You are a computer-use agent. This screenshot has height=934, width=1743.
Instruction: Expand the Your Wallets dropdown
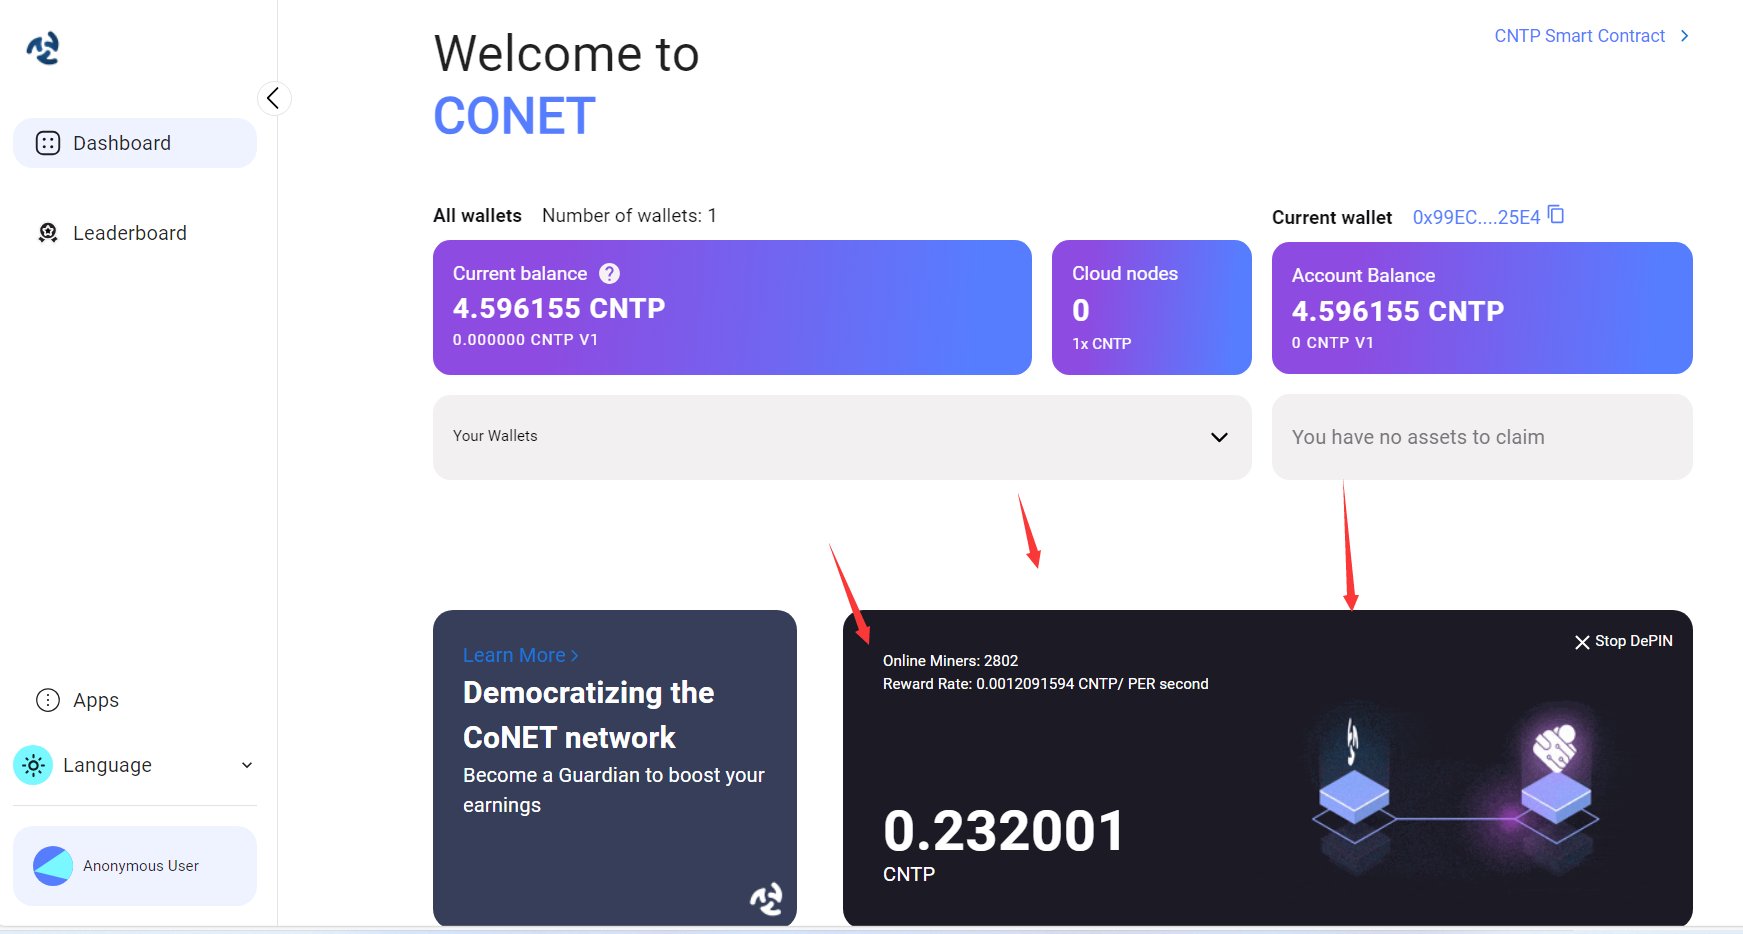click(x=842, y=437)
